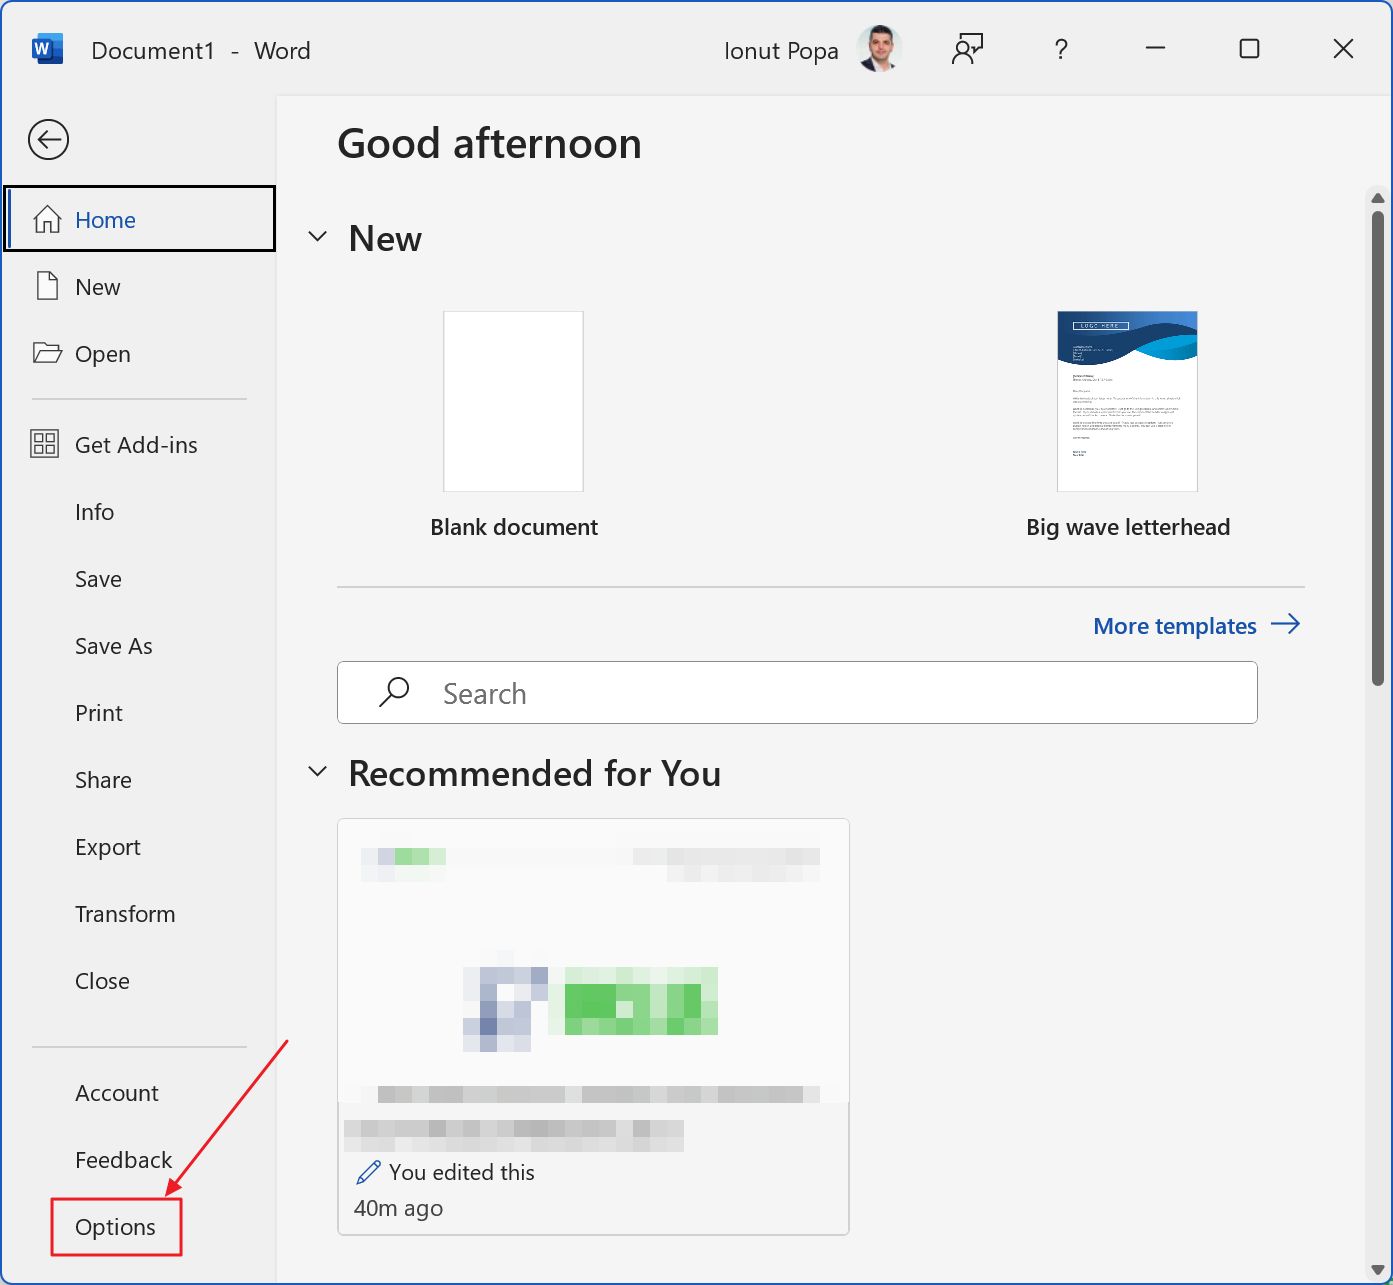This screenshot has width=1393, height=1285.
Task: Click the Big wave letterhead label
Action: pos(1128,527)
